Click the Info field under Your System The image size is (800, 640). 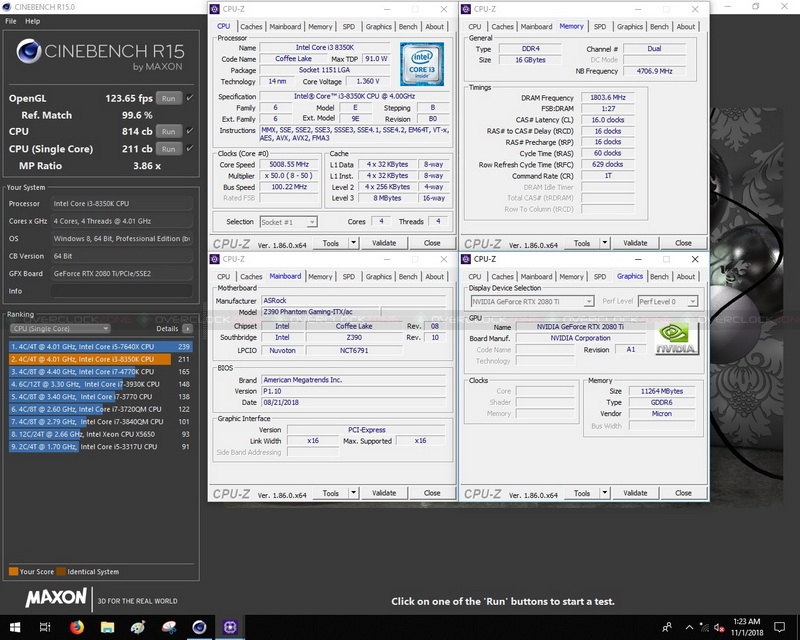coord(120,291)
